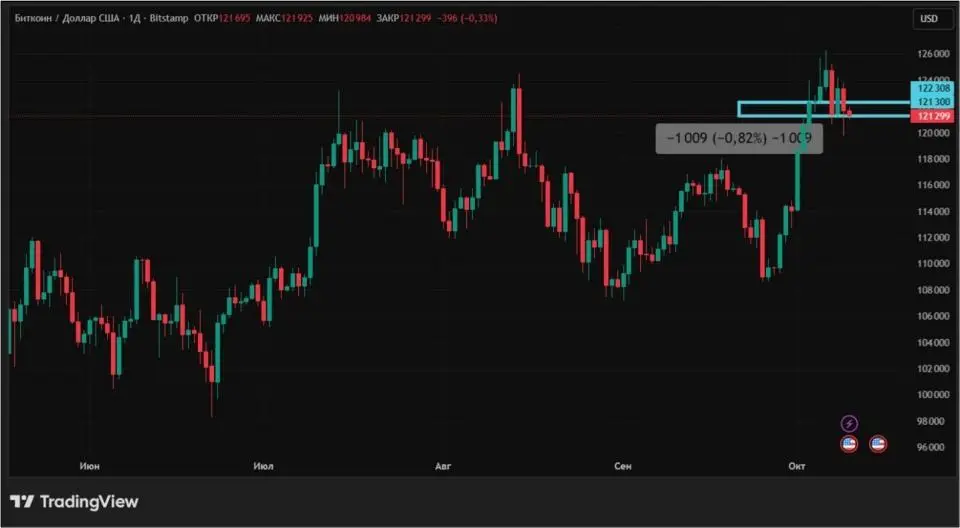This screenshot has width=960, height=528.
Task: Click the left US flag economic event icon
Action: [849, 444]
